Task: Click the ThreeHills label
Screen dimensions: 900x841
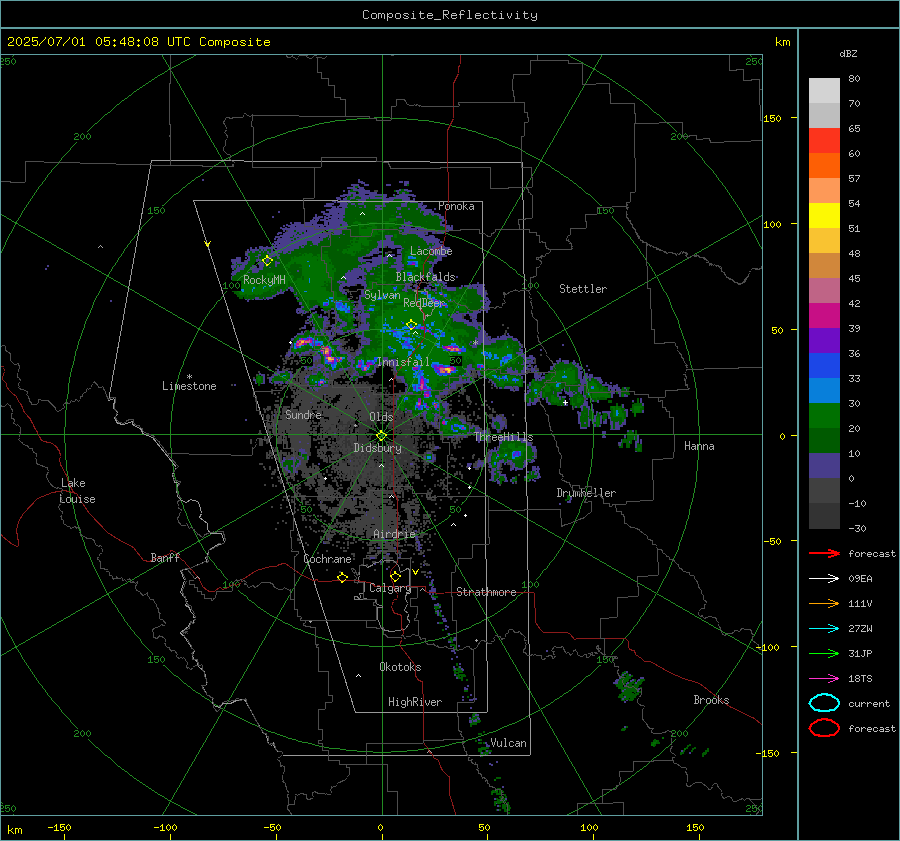Action: pyautogui.click(x=503, y=437)
